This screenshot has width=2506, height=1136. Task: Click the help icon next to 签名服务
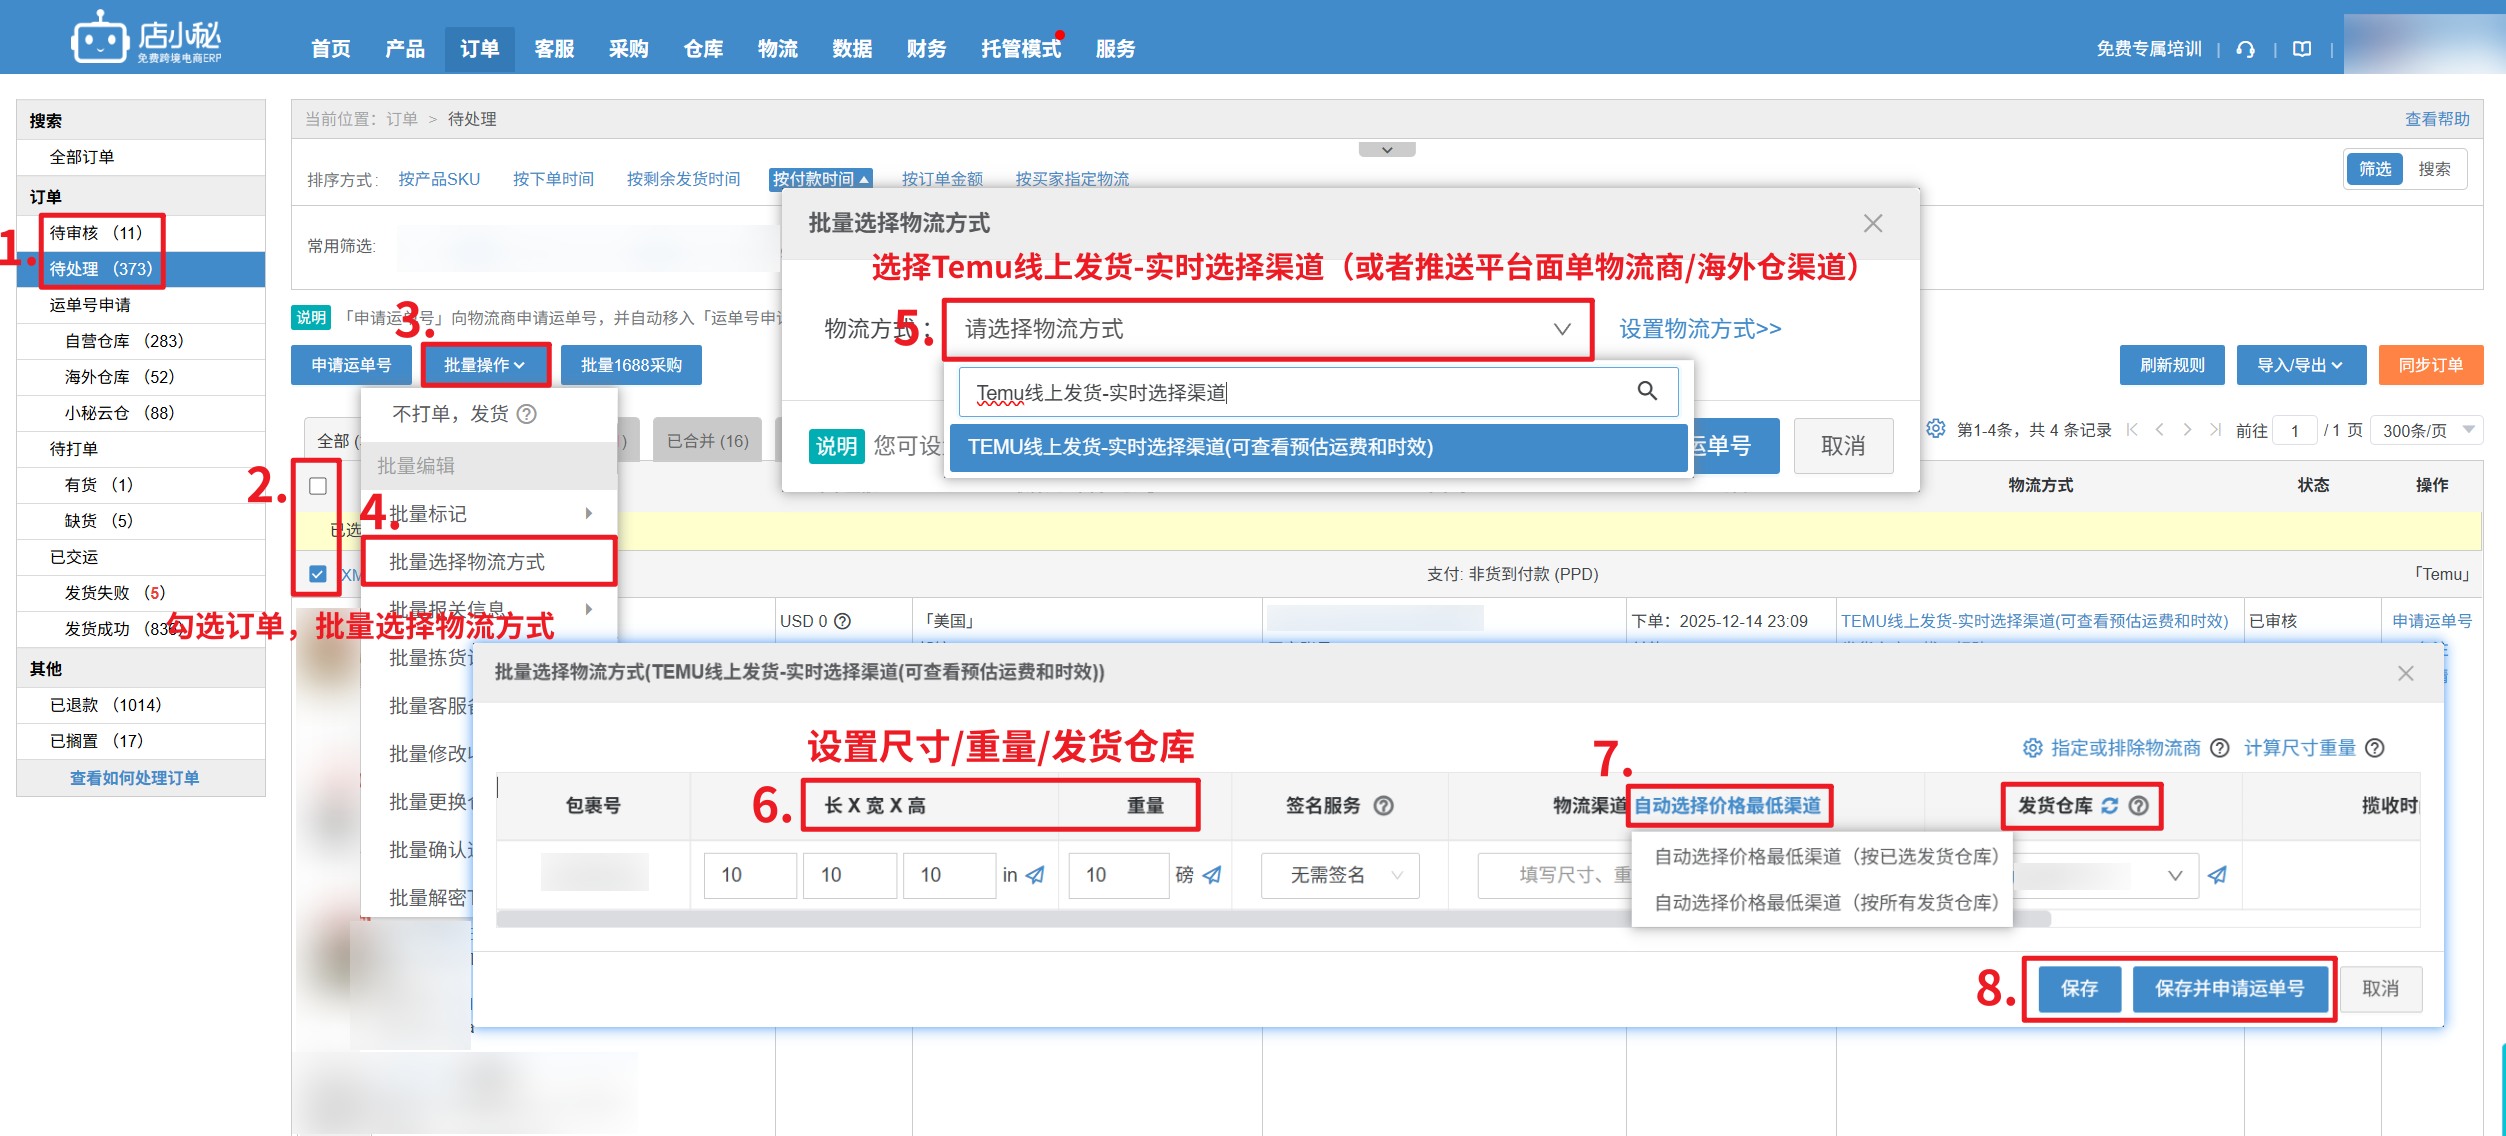[1383, 806]
